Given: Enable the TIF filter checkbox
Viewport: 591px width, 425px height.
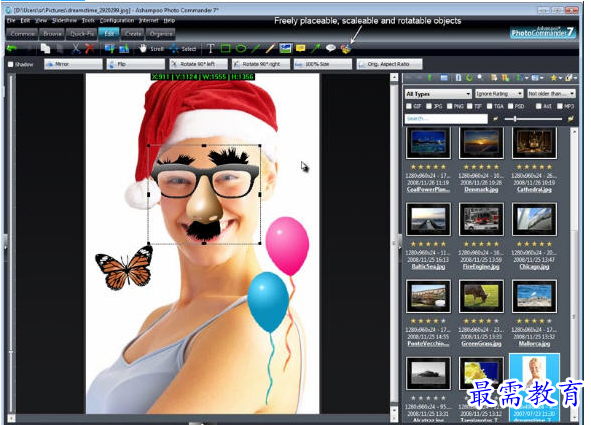Looking at the screenshot, I should (x=470, y=106).
